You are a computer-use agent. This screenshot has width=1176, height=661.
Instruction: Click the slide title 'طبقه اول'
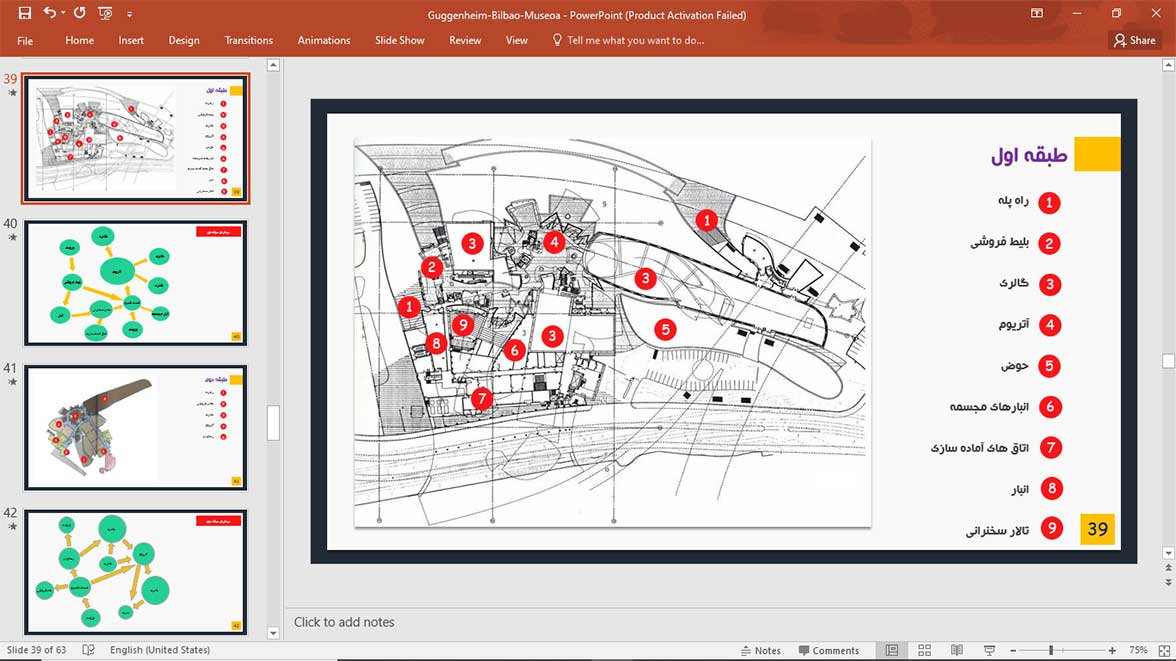[1029, 155]
